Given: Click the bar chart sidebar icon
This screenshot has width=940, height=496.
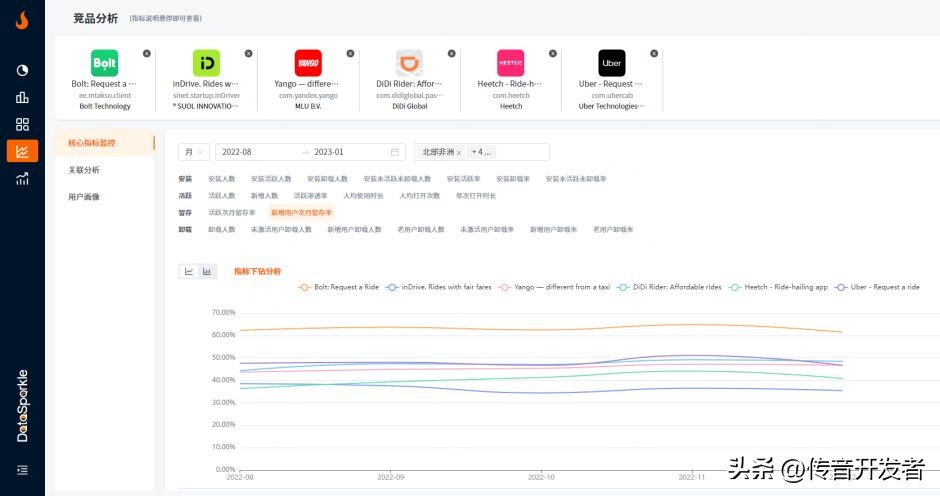Looking at the screenshot, I should tap(22, 97).
